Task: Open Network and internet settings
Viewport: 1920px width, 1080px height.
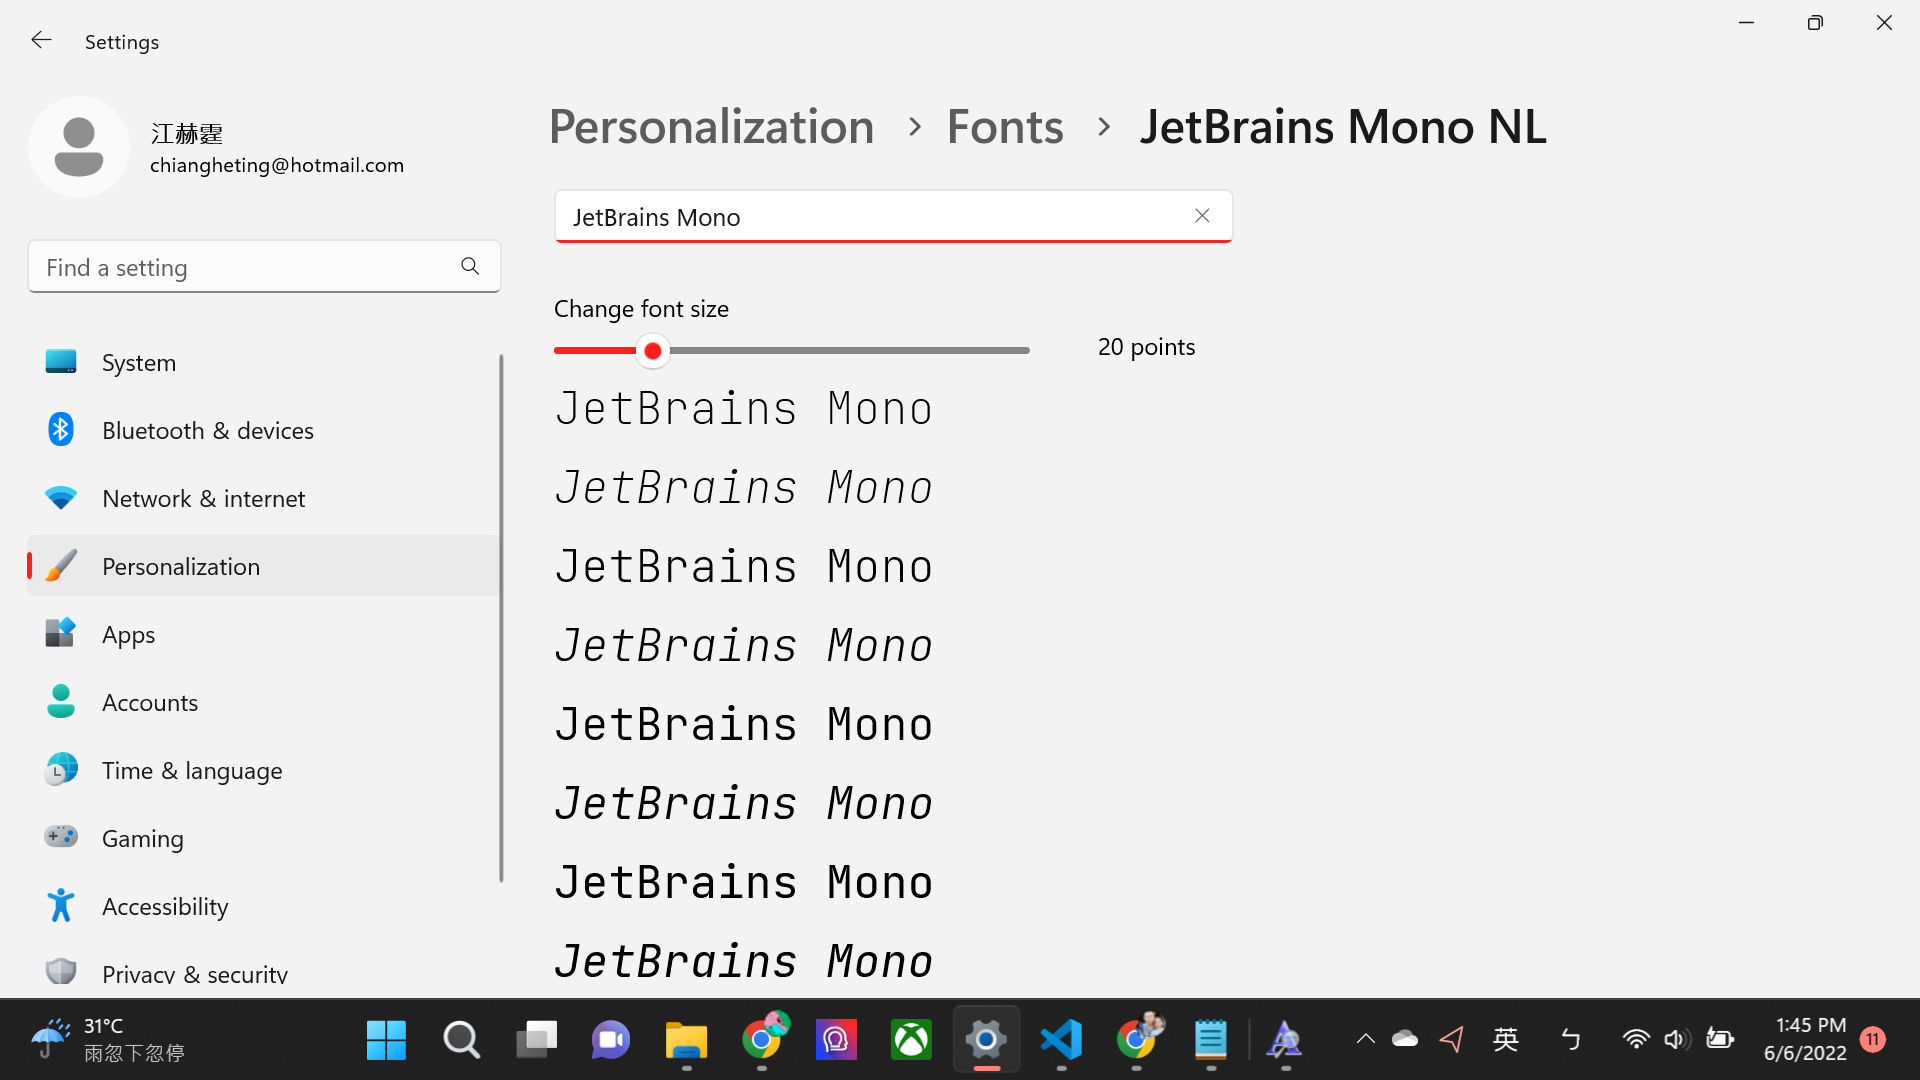Action: [203, 497]
